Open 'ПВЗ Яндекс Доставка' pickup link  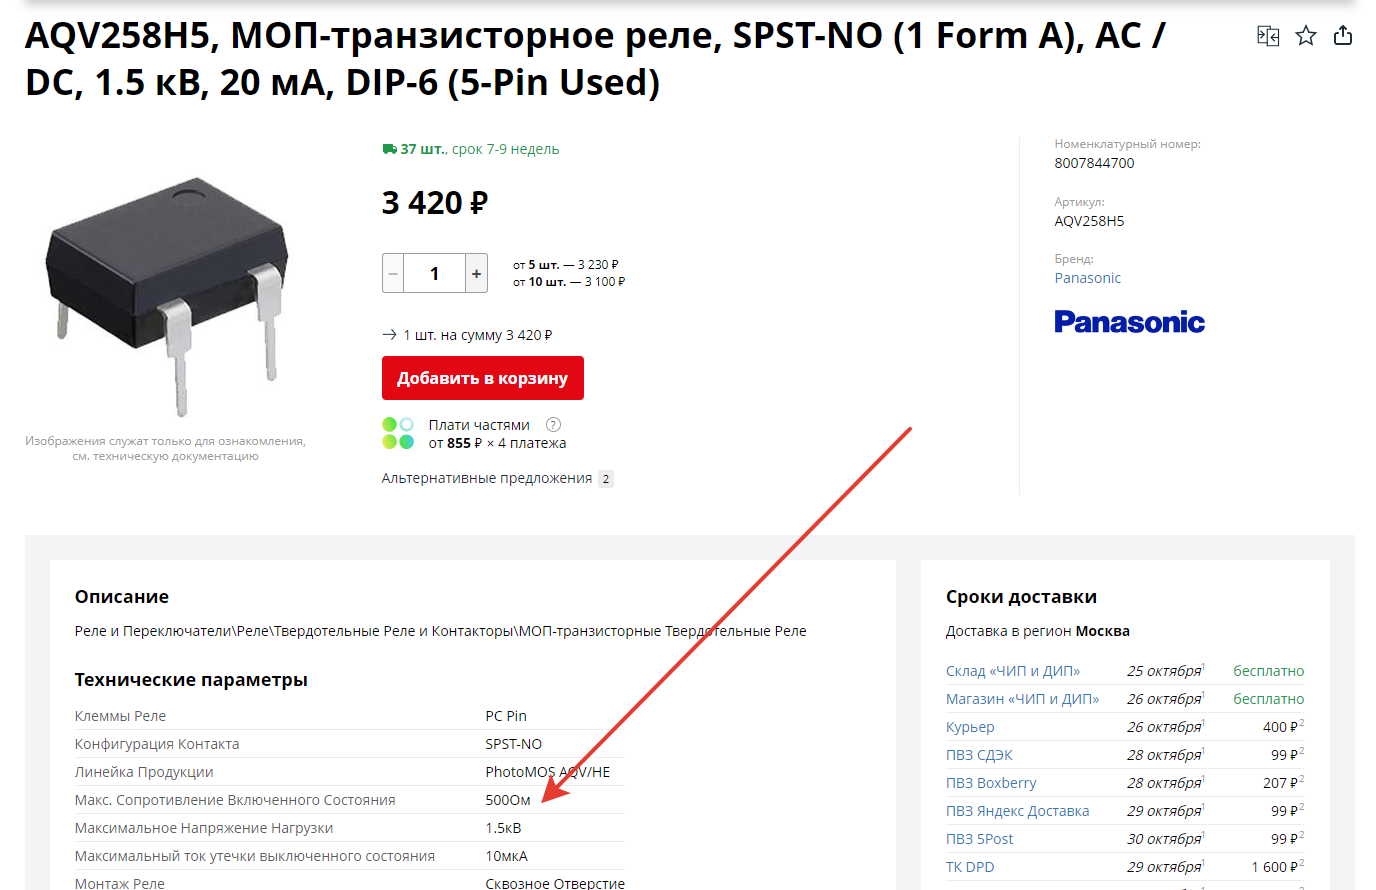[x=1017, y=811]
